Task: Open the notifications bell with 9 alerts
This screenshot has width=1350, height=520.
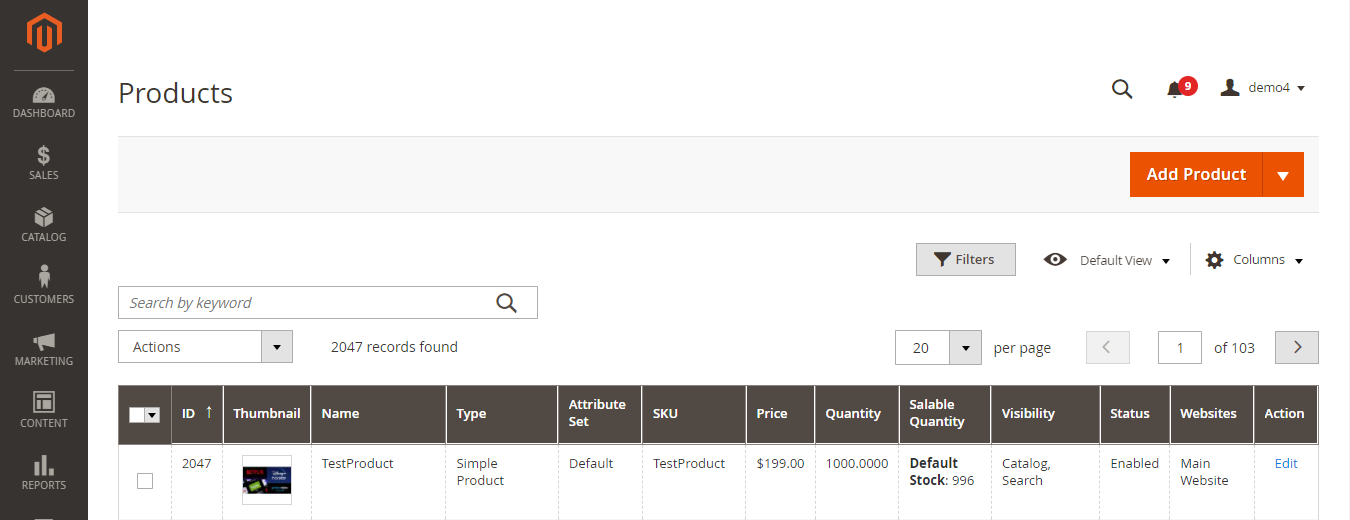Action: [x=1180, y=88]
